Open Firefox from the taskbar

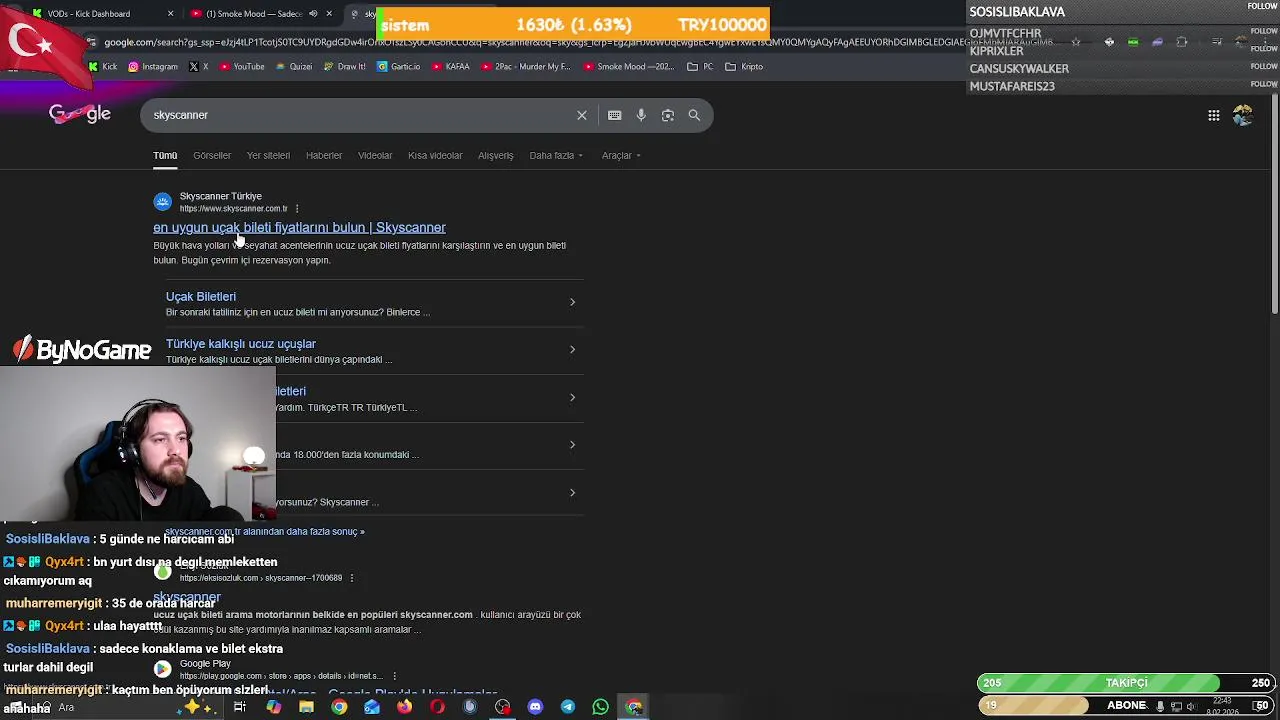click(x=404, y=707)
